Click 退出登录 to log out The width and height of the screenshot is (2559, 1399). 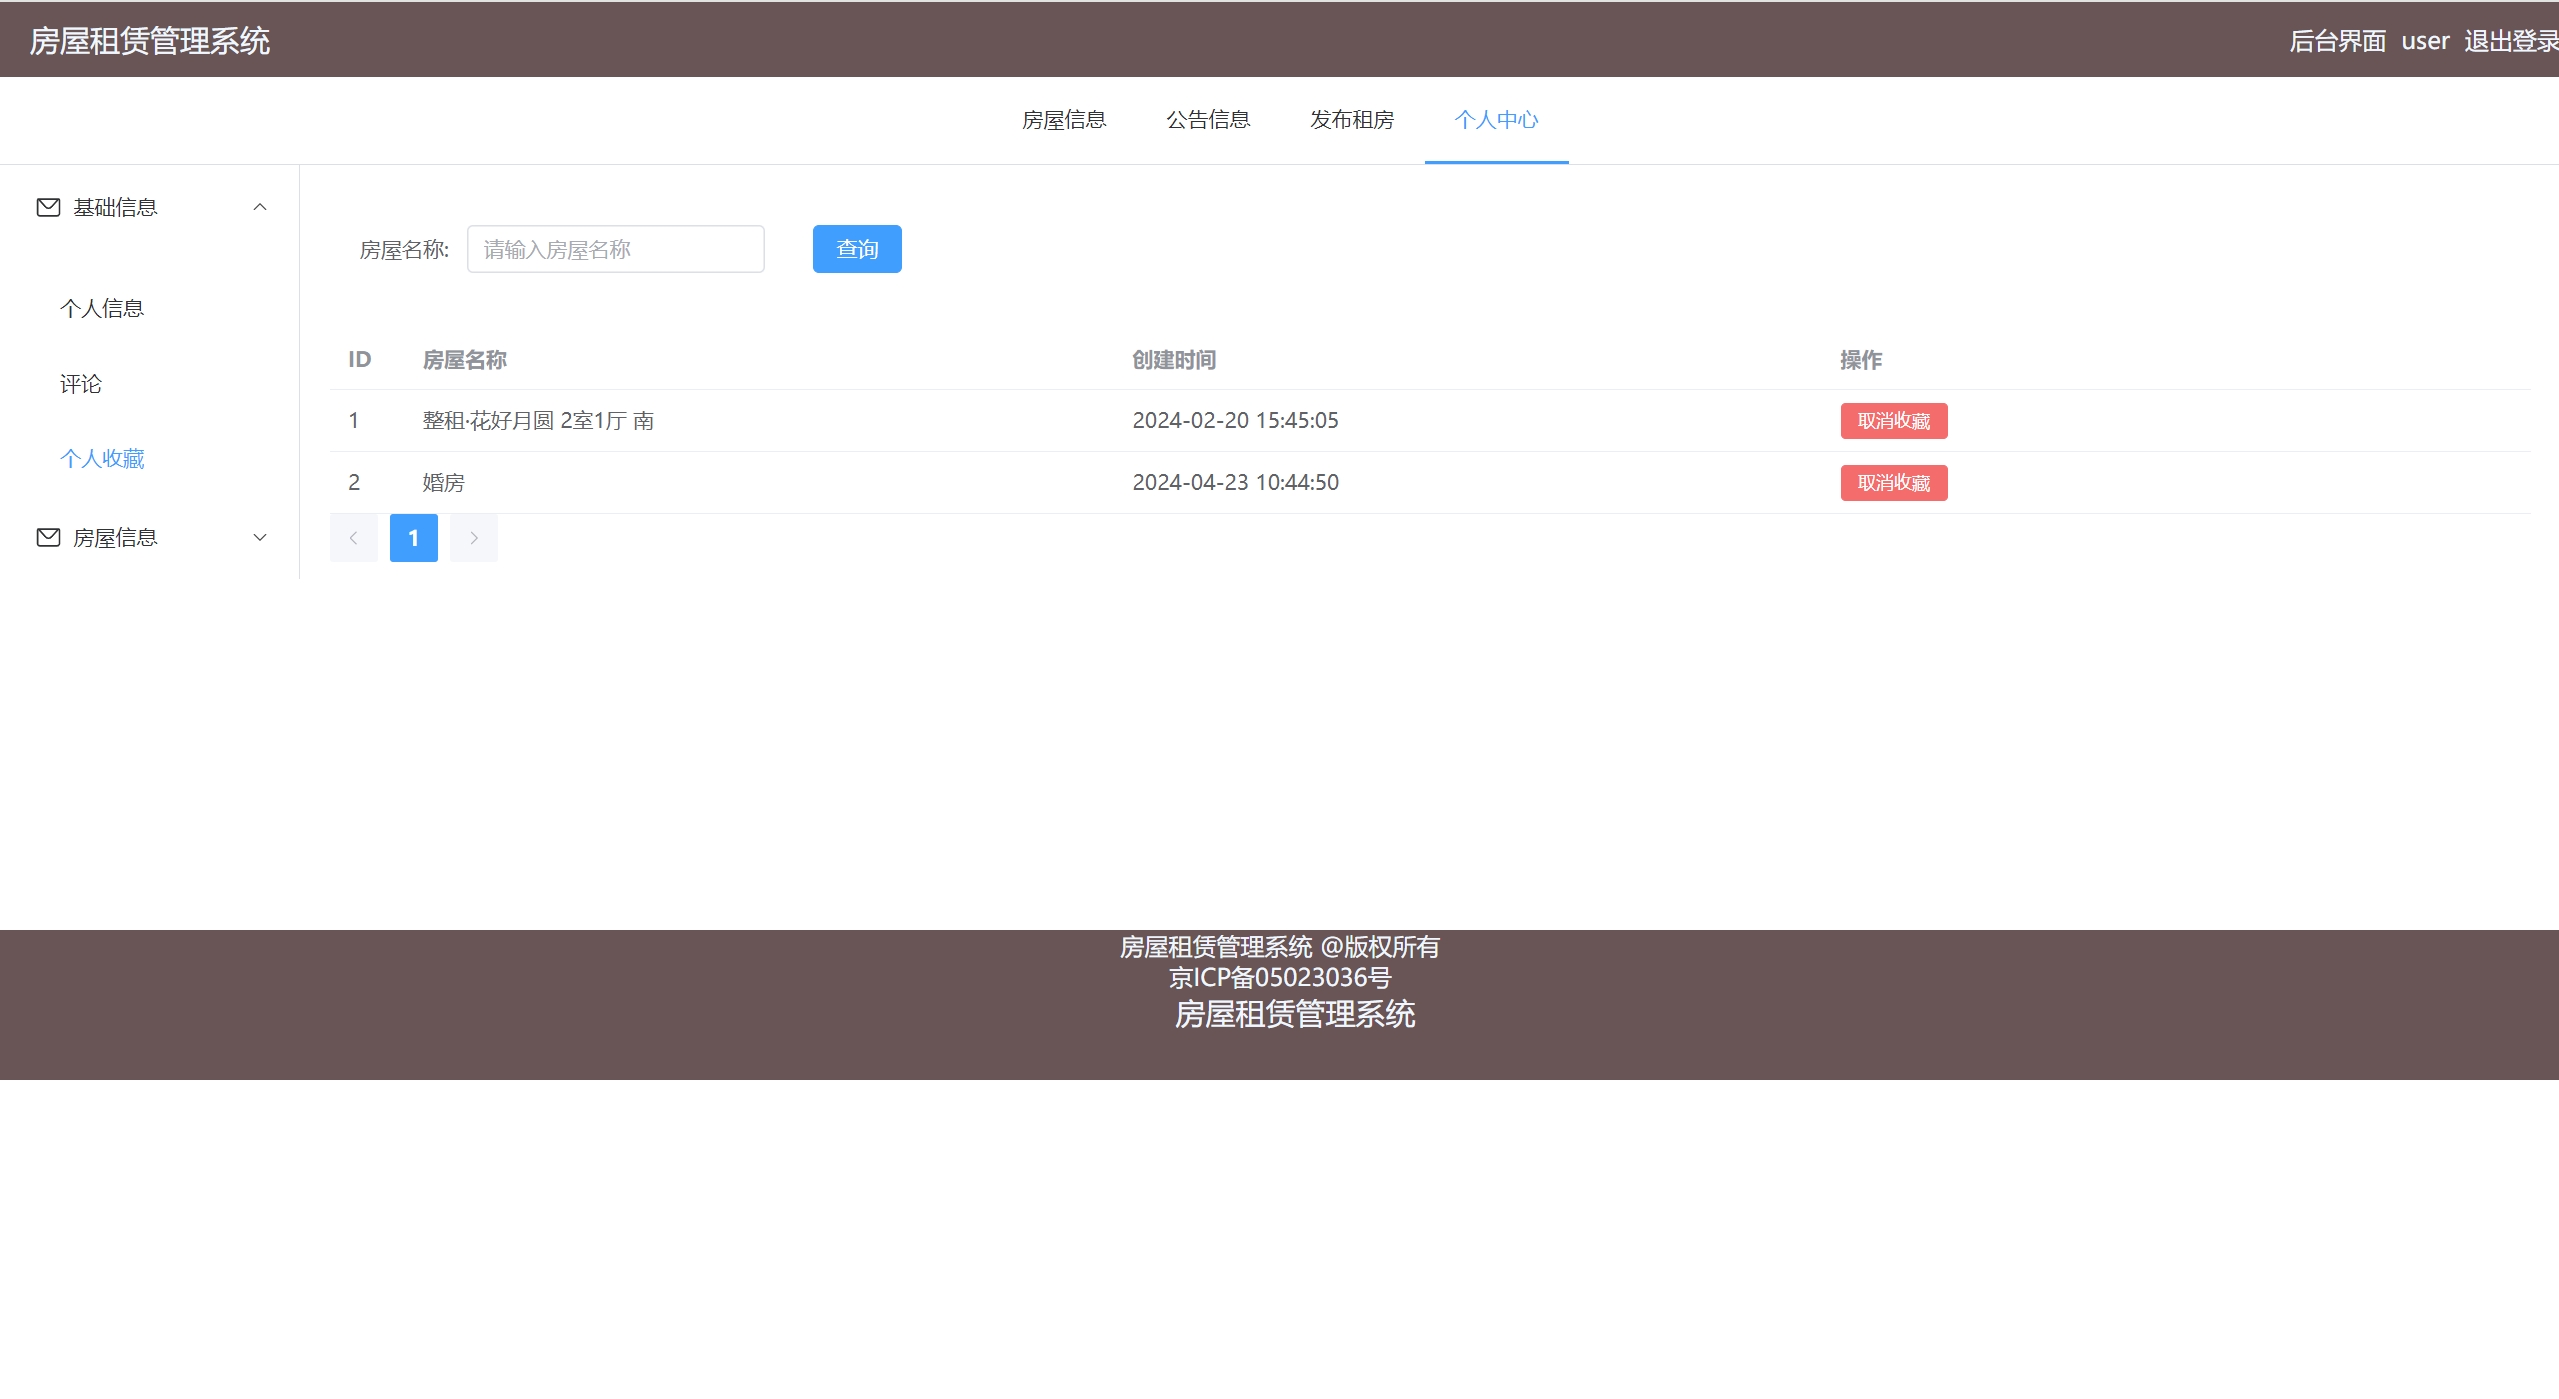[x=2510, y=41]
